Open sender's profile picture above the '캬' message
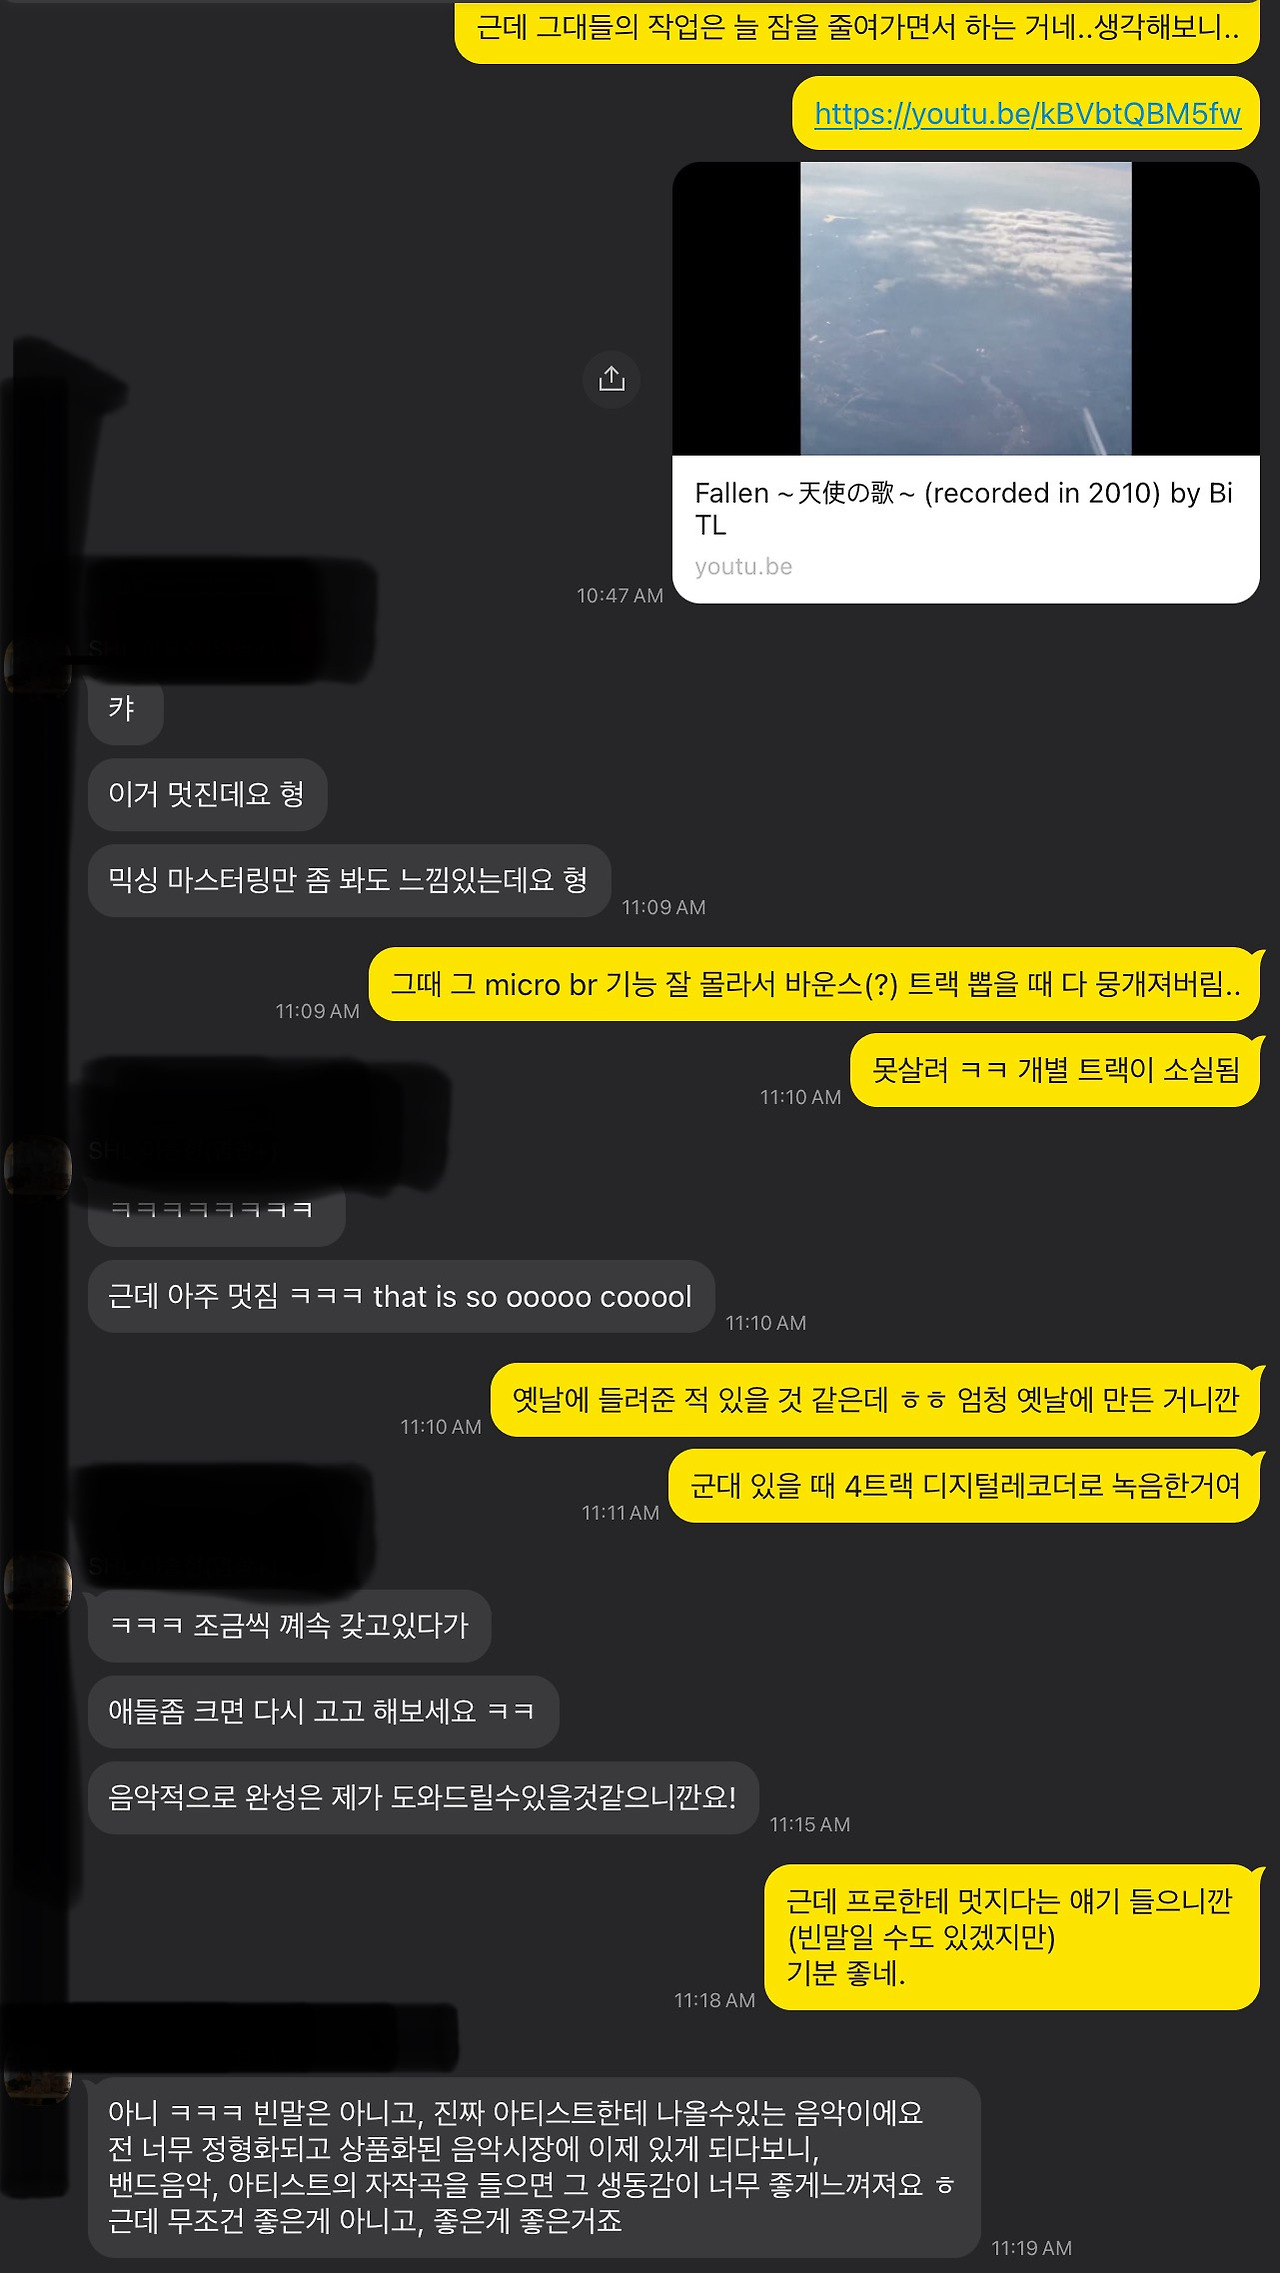1280x2273 pixels. 38,663
